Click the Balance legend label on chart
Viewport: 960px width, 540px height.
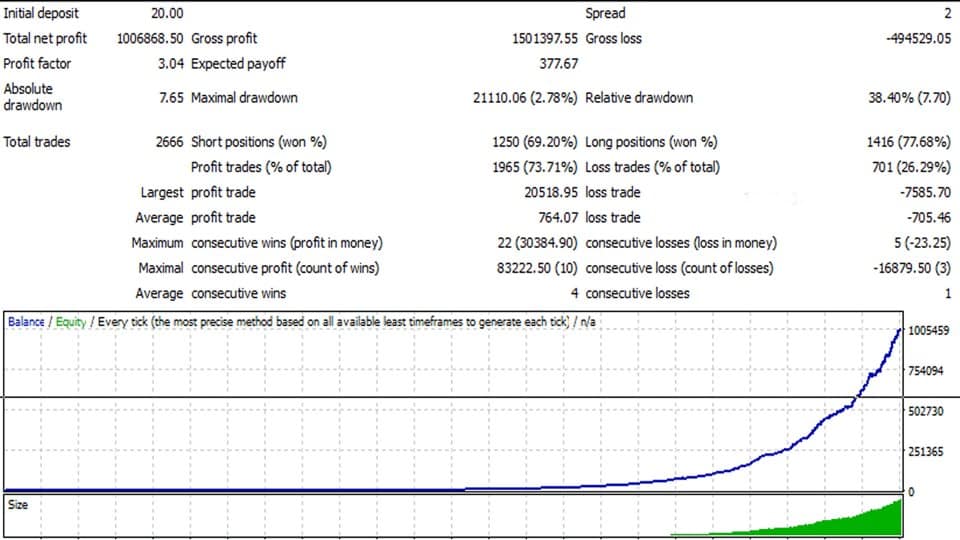[x=26, y=322]
